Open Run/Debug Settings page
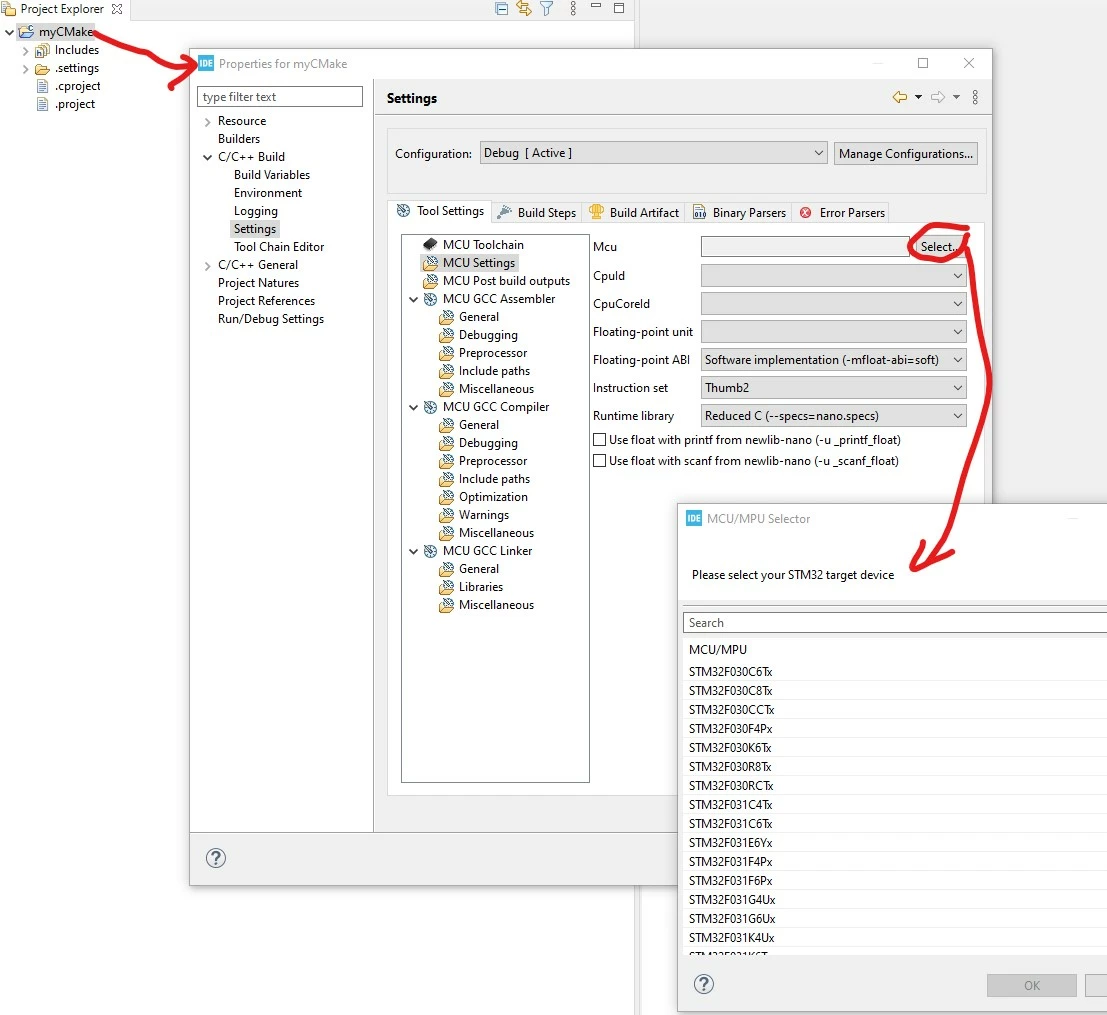The image size is (1107, 1015). (270, 319)
